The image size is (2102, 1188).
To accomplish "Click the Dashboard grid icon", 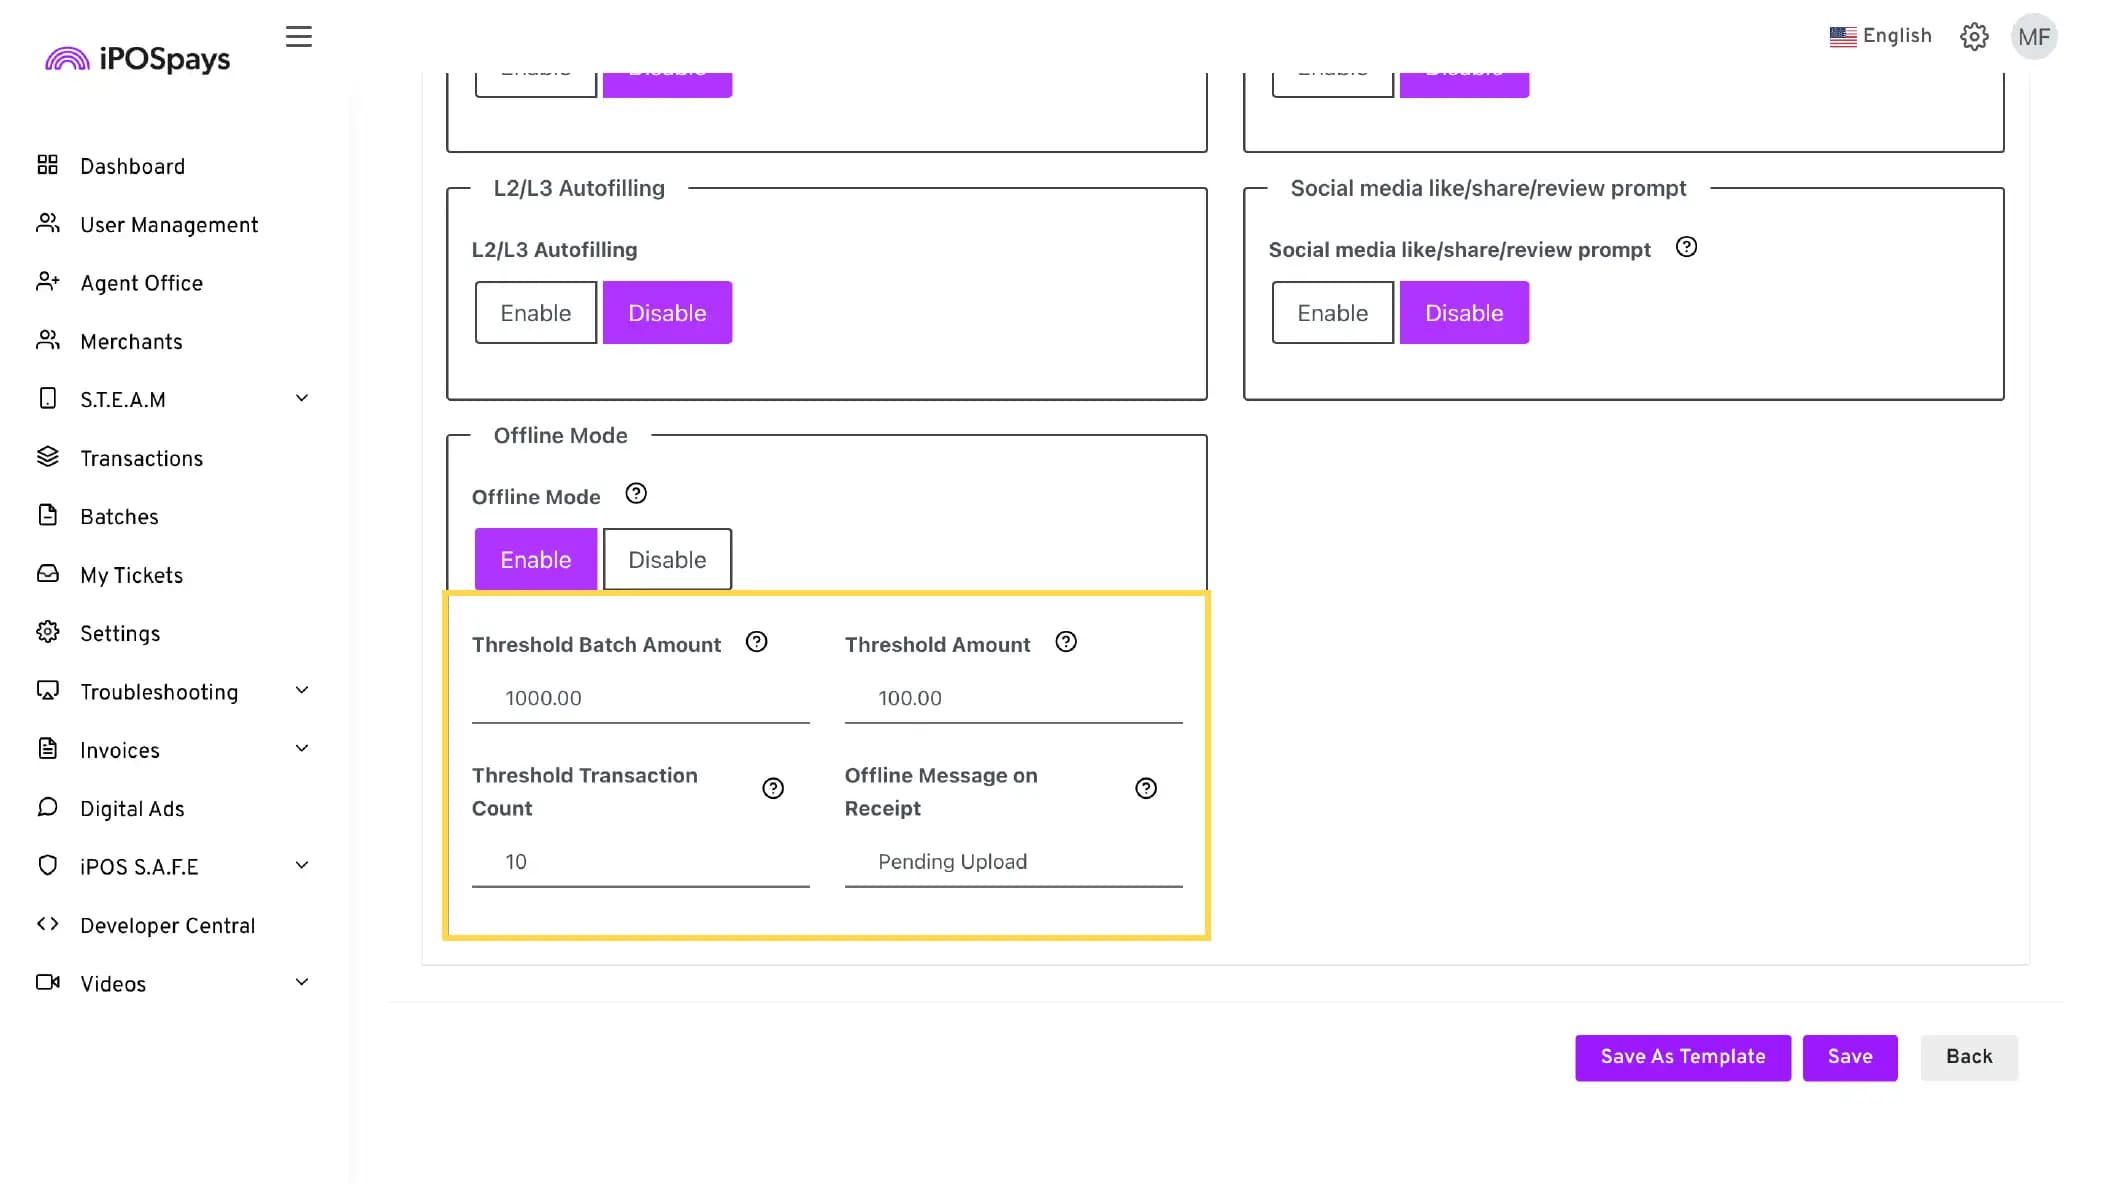I will [x=48, y=165].
